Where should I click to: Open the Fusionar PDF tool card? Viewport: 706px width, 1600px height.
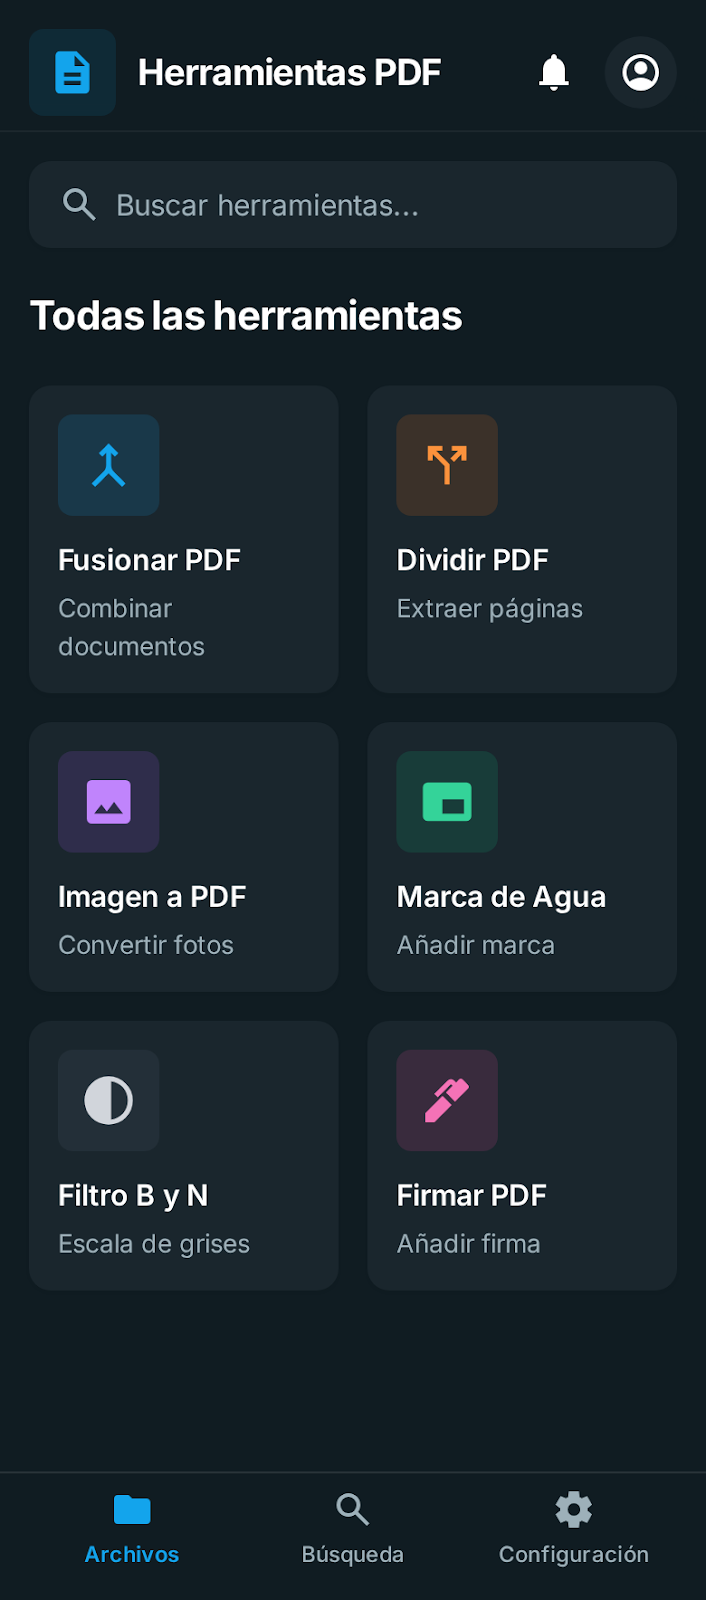tap(183, 538)
